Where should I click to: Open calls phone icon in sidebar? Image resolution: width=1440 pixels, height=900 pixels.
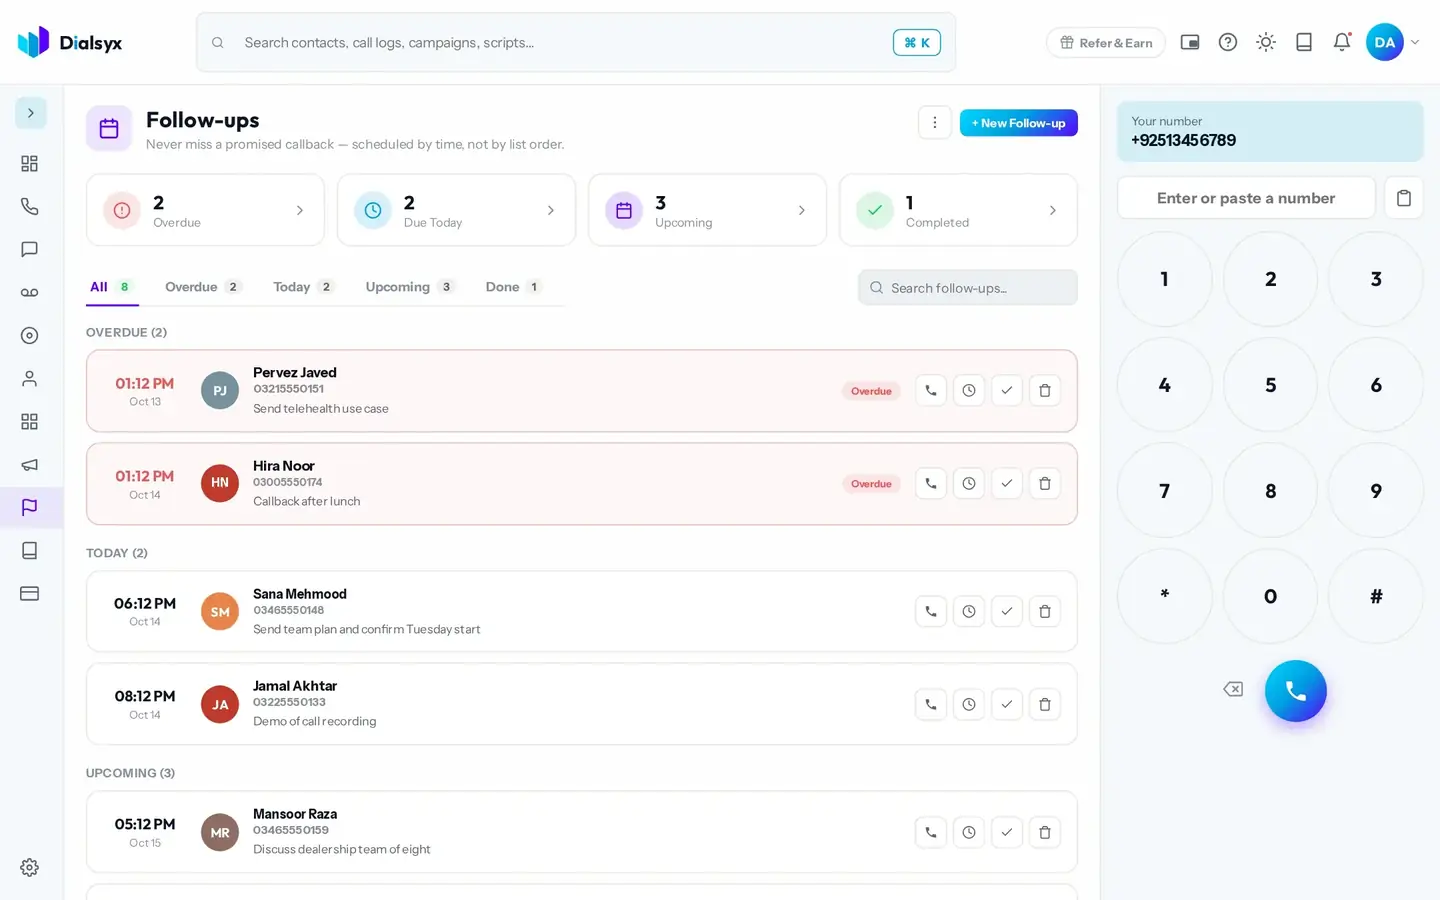pos(29,207)
